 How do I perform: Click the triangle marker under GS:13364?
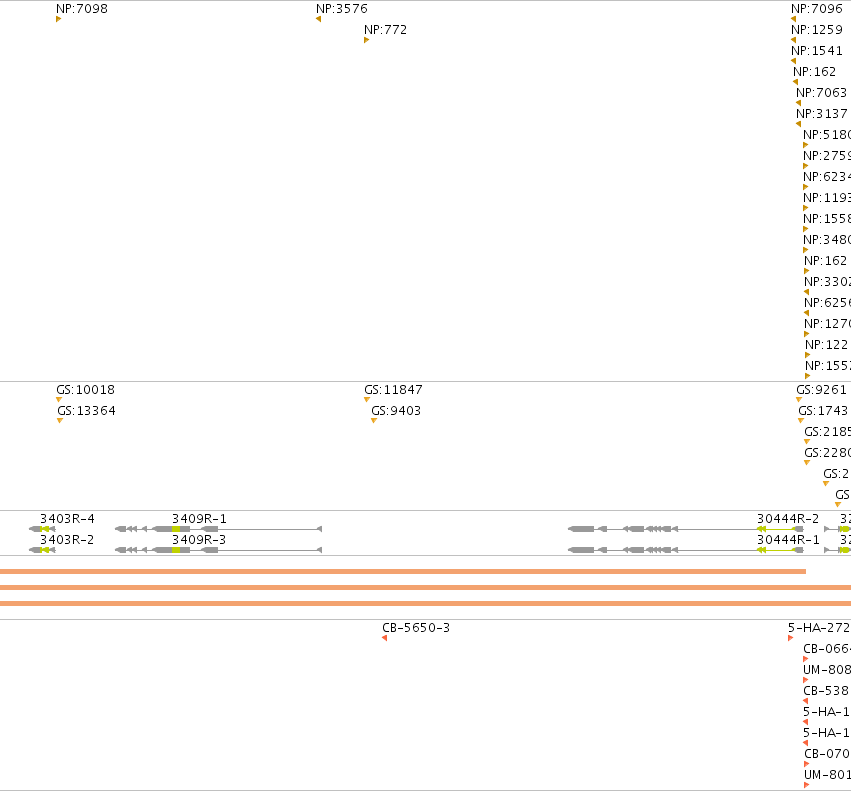point(60,421)
